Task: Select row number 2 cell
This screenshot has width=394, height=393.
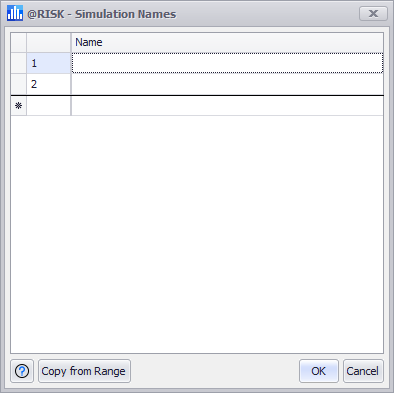Action: 49,84
